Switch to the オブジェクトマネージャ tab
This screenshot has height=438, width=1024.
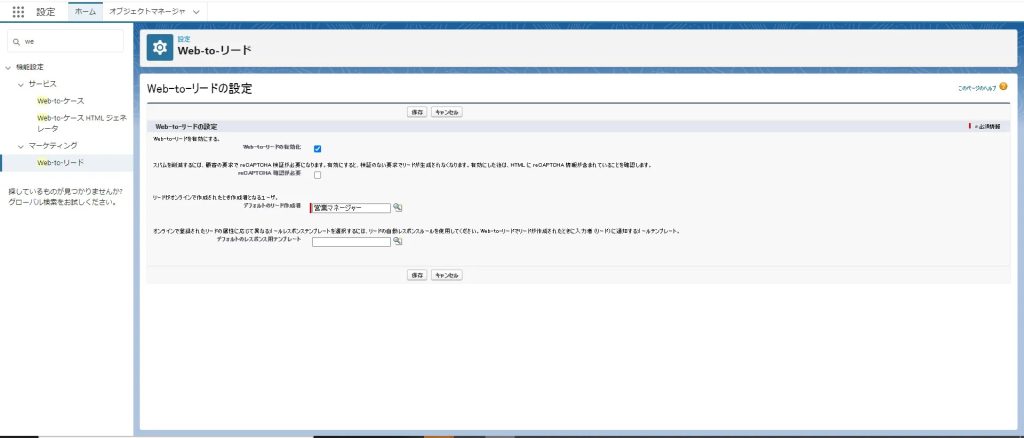(x=147, y=12)
